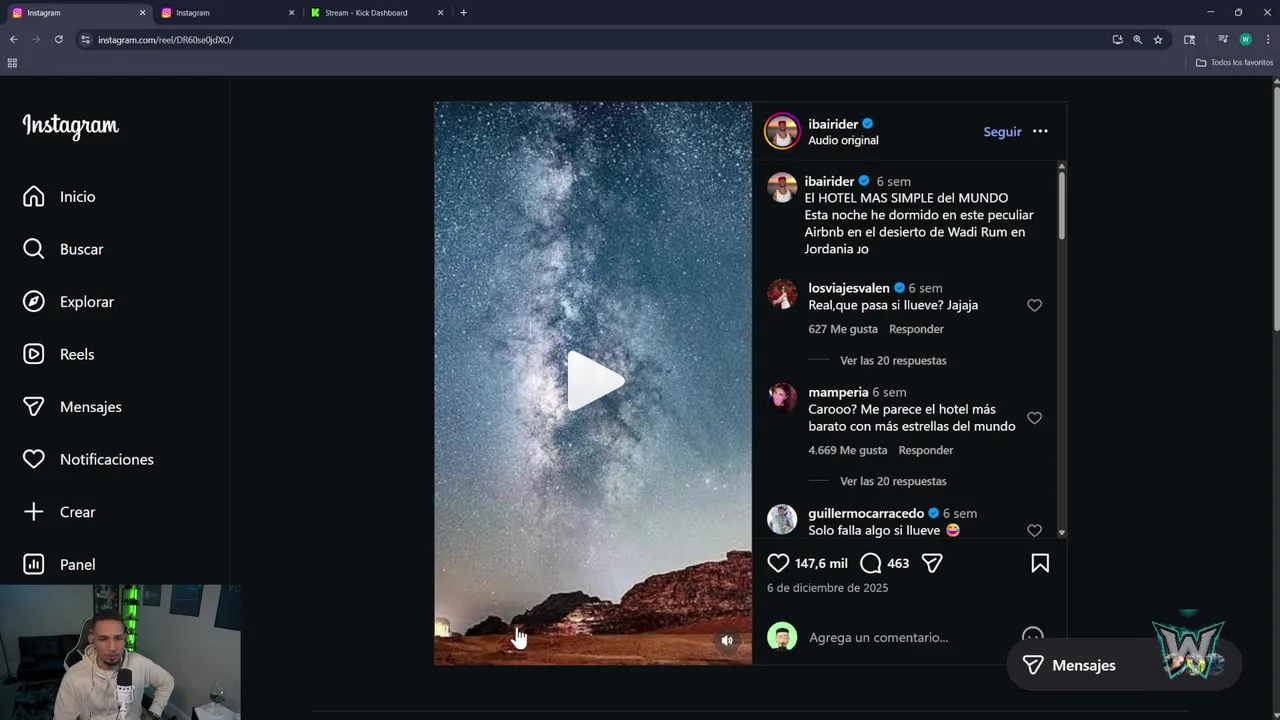Open the Panel dashboard icon

(34, 564)
